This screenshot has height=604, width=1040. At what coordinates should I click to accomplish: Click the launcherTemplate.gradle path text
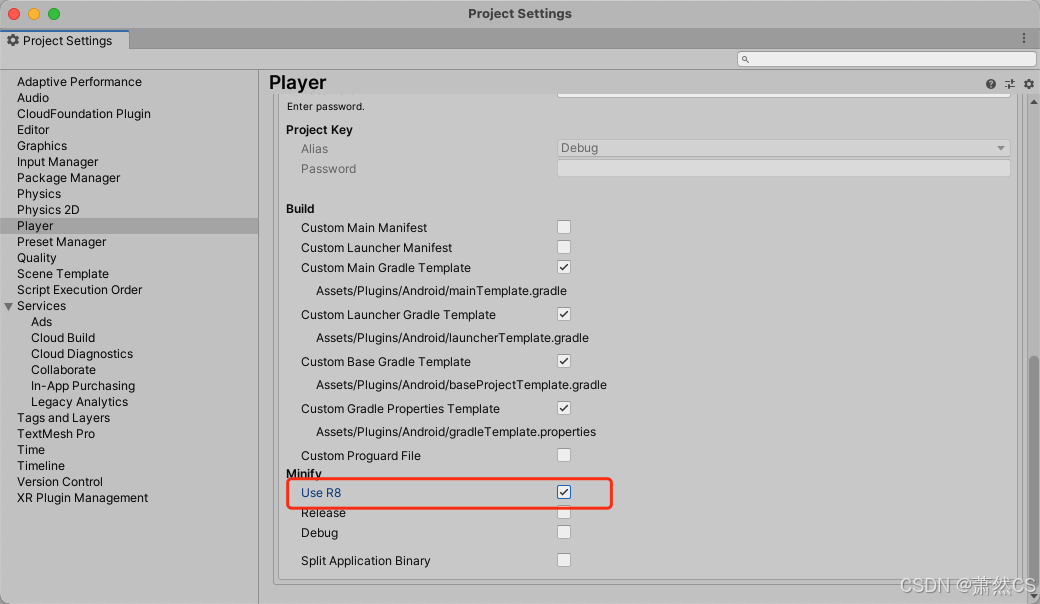[452, 337]
